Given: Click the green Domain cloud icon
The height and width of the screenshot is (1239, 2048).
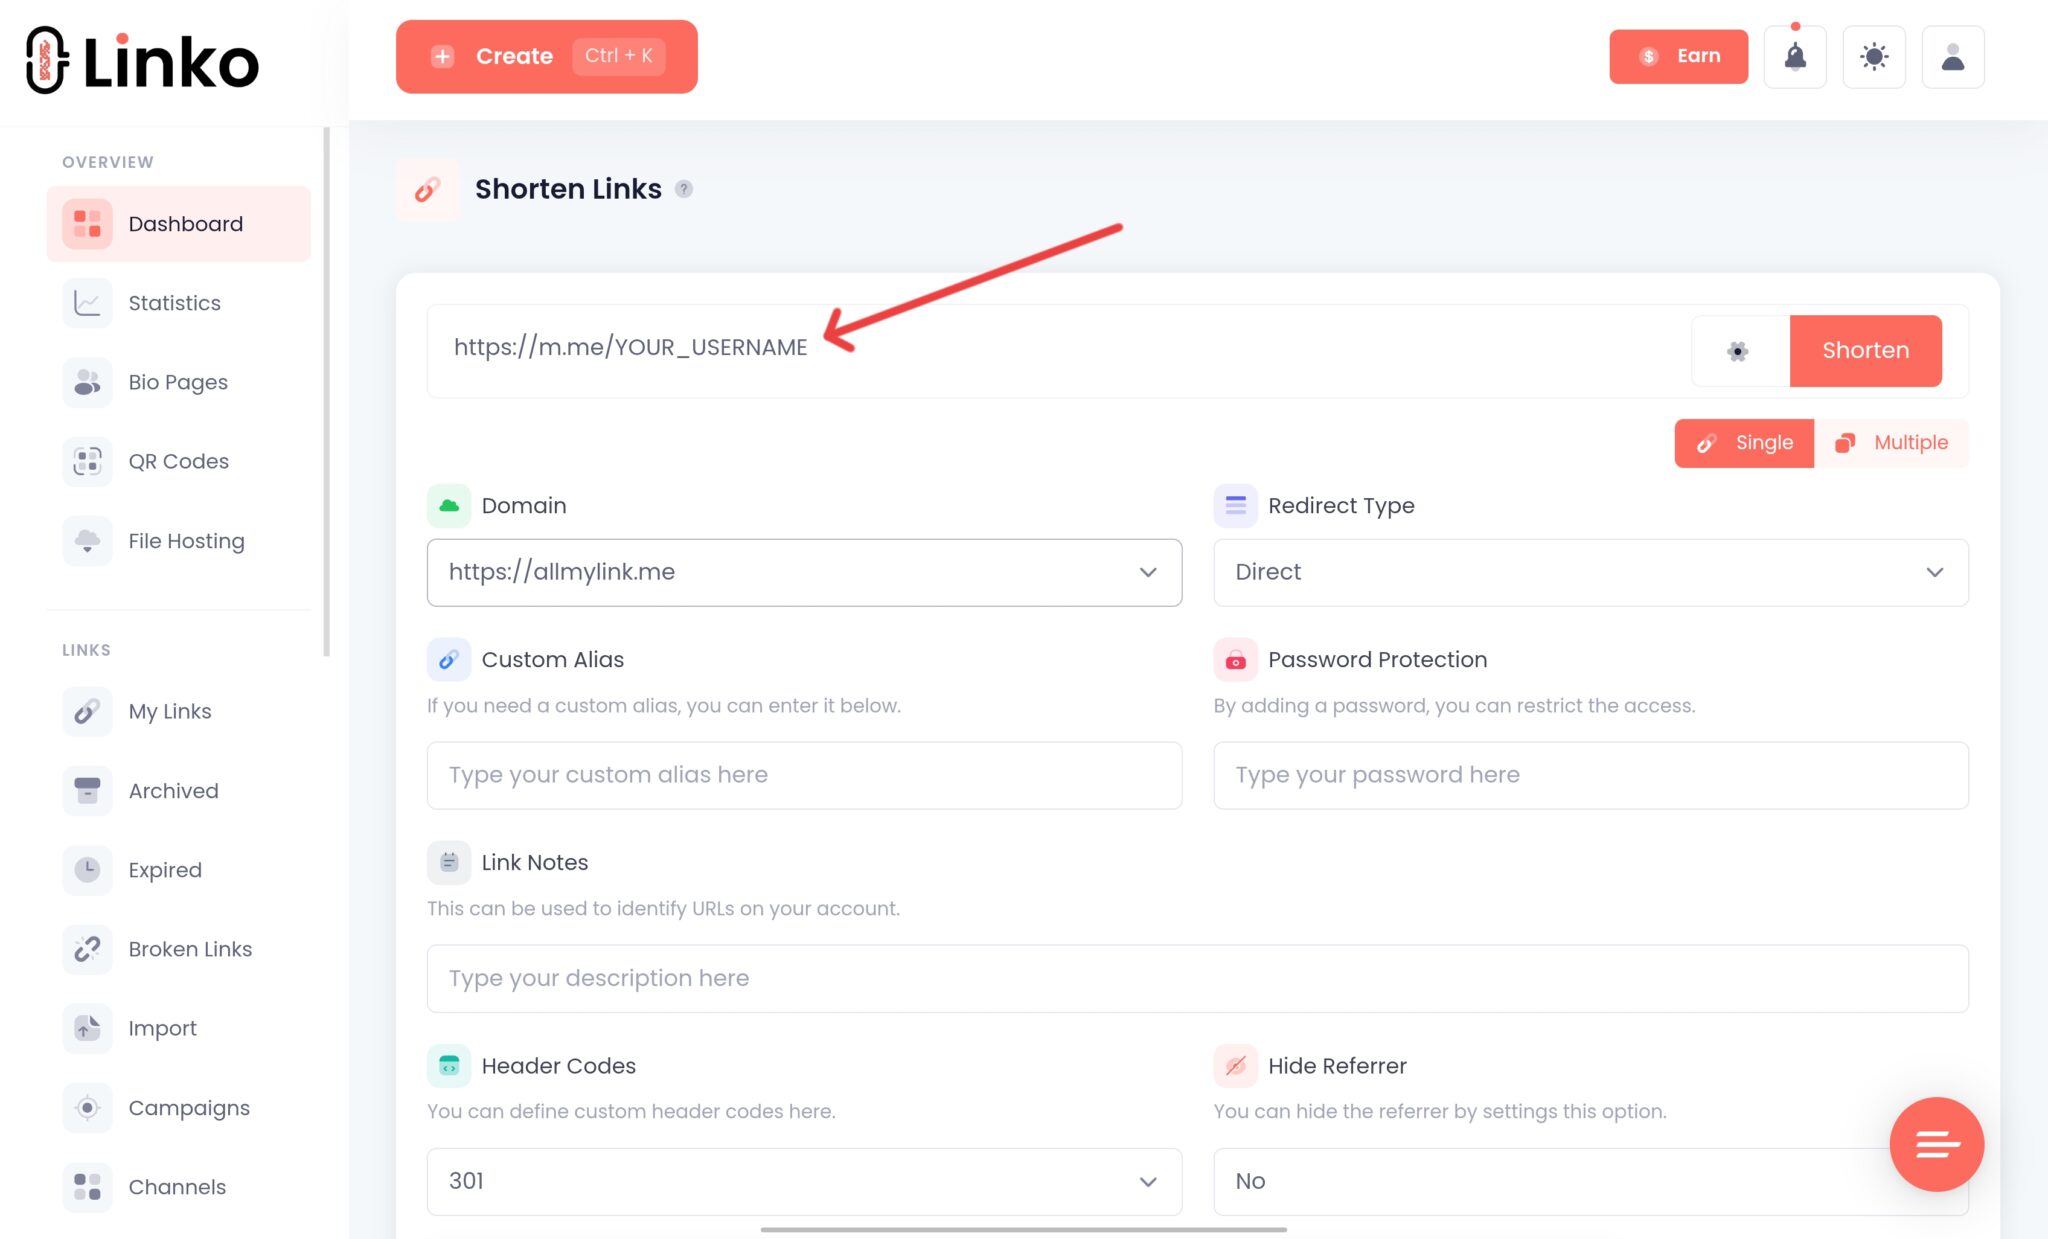Looking at the screenshot, I should coord(449,506).
